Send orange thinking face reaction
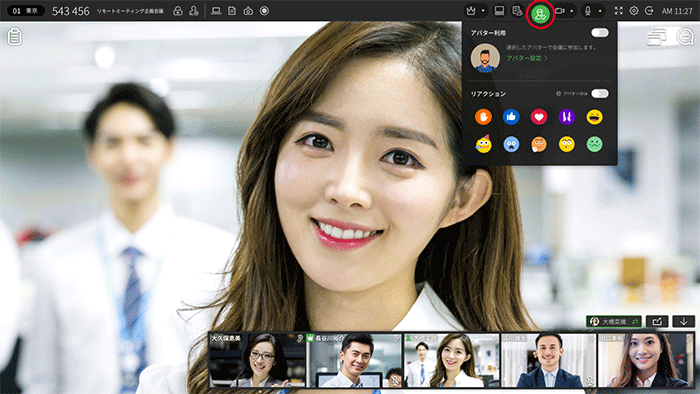700x394 pixels. point(539,144)
